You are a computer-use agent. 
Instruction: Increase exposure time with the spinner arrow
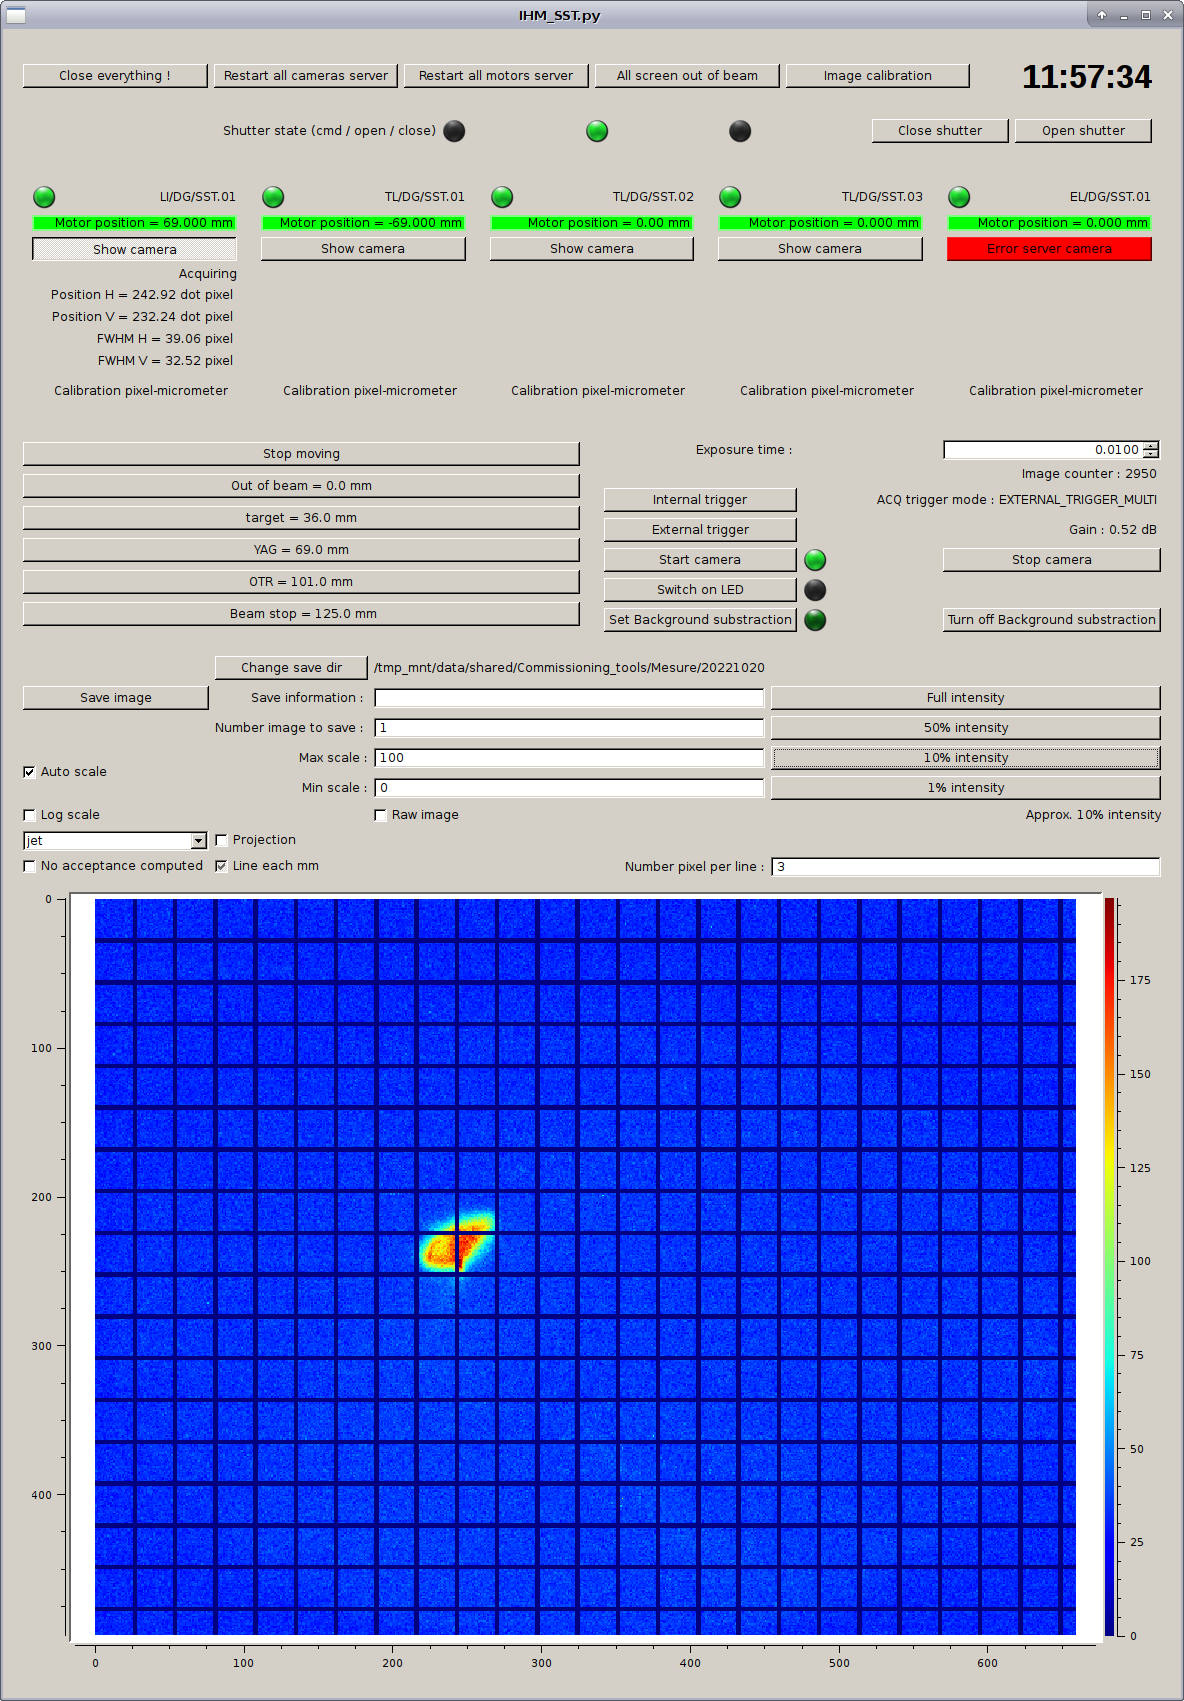[1151, 446]
